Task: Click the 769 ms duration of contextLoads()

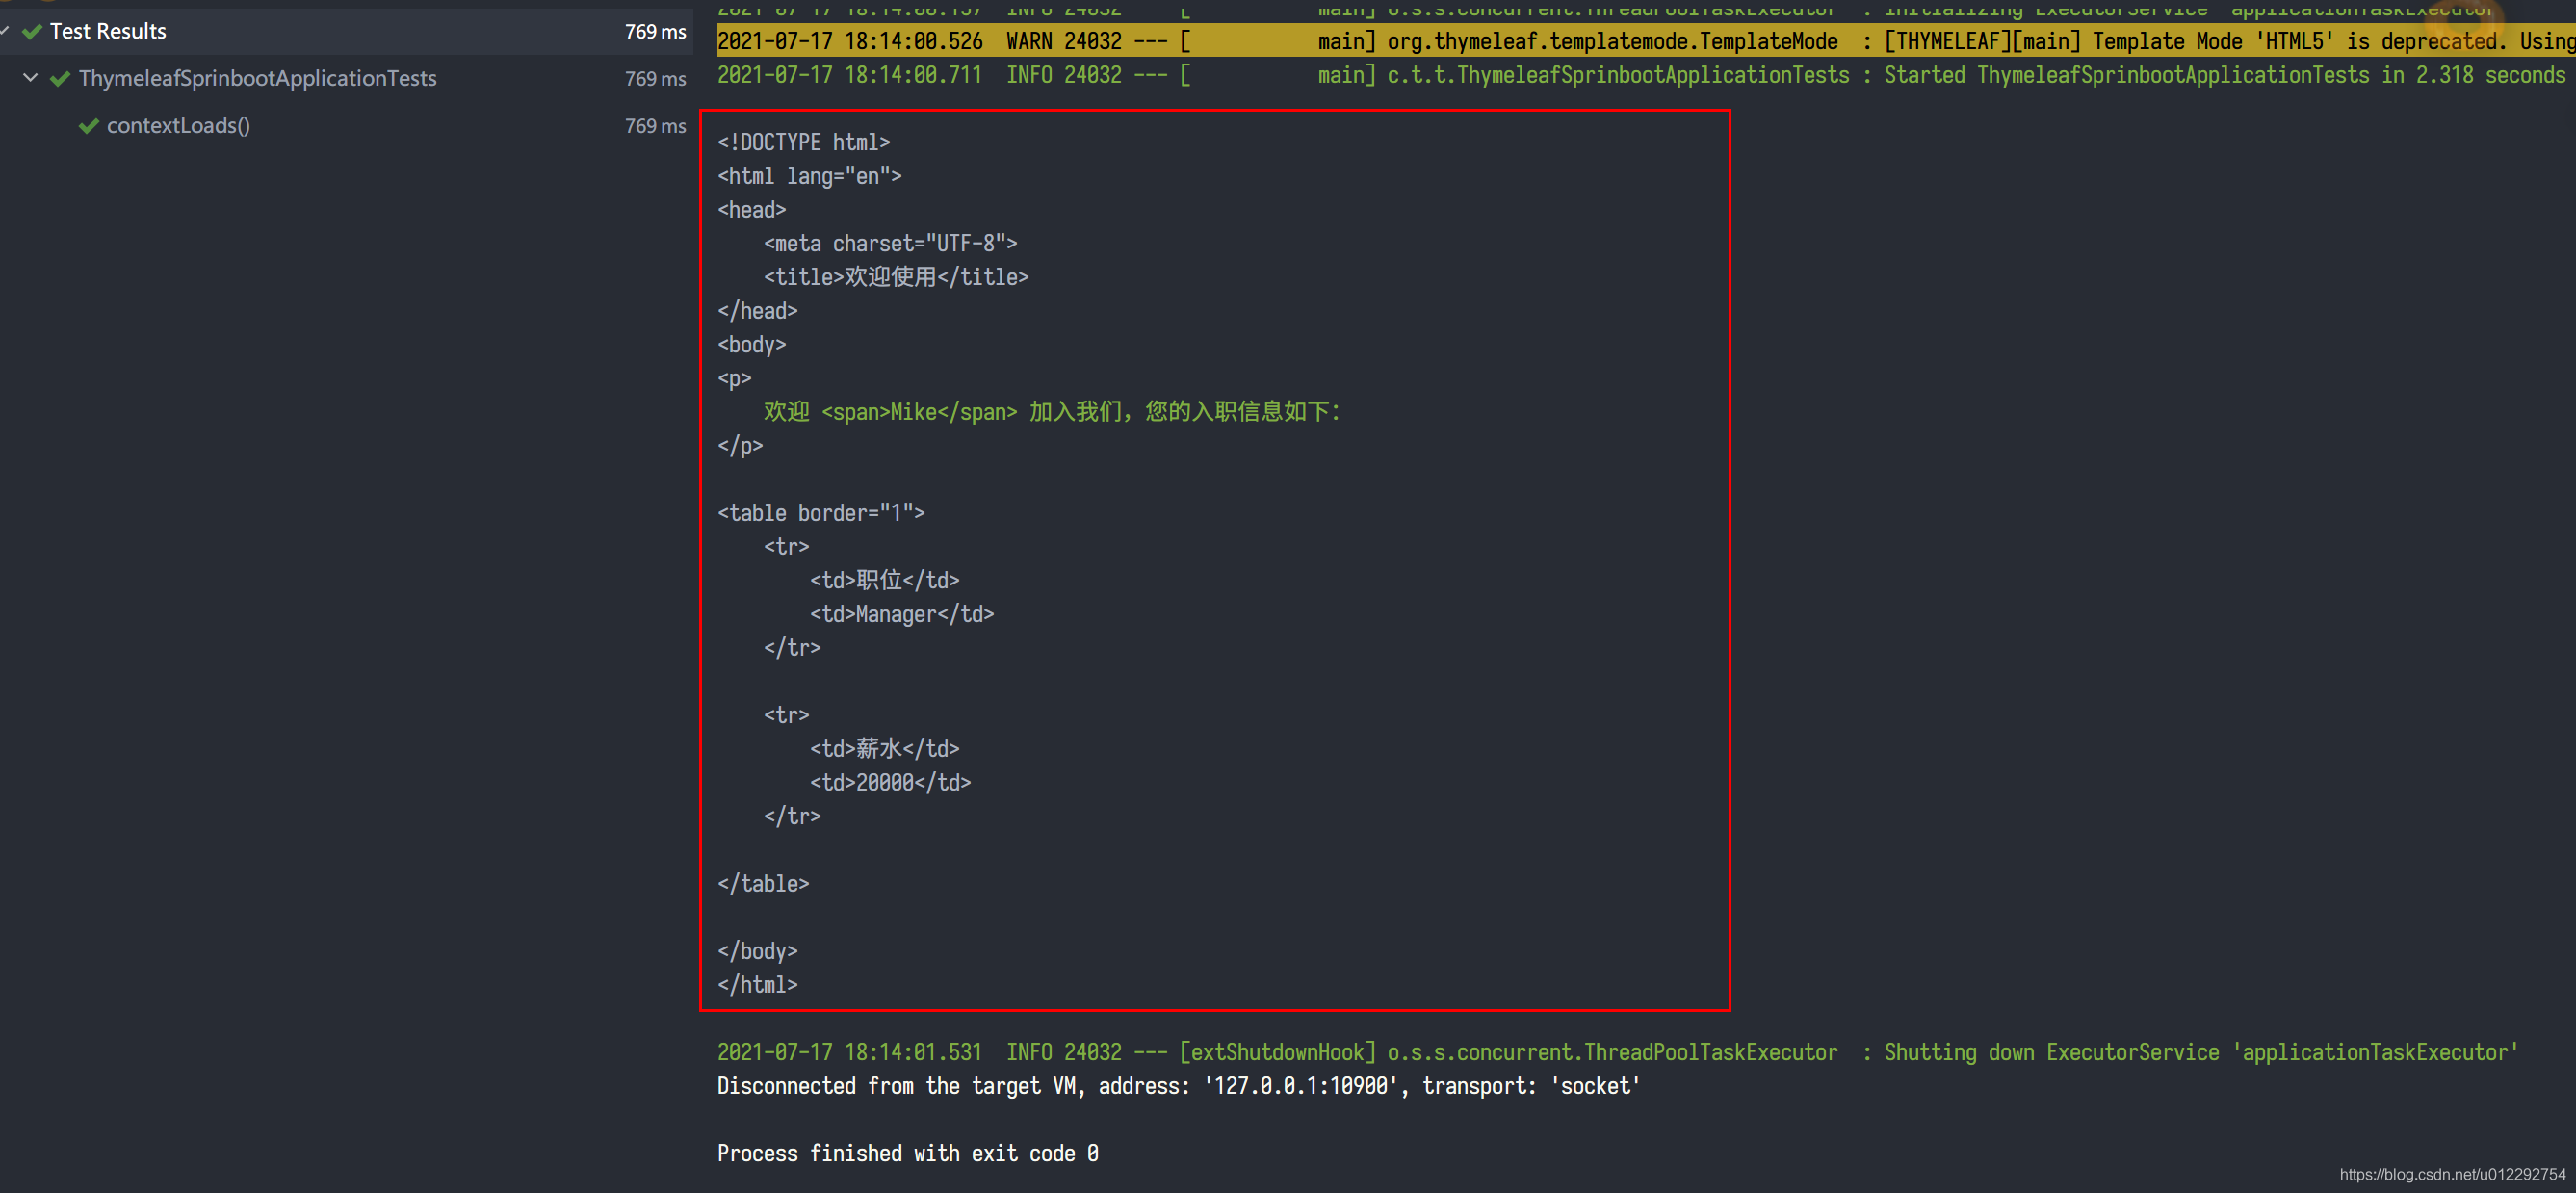Action: coord(655,126)
